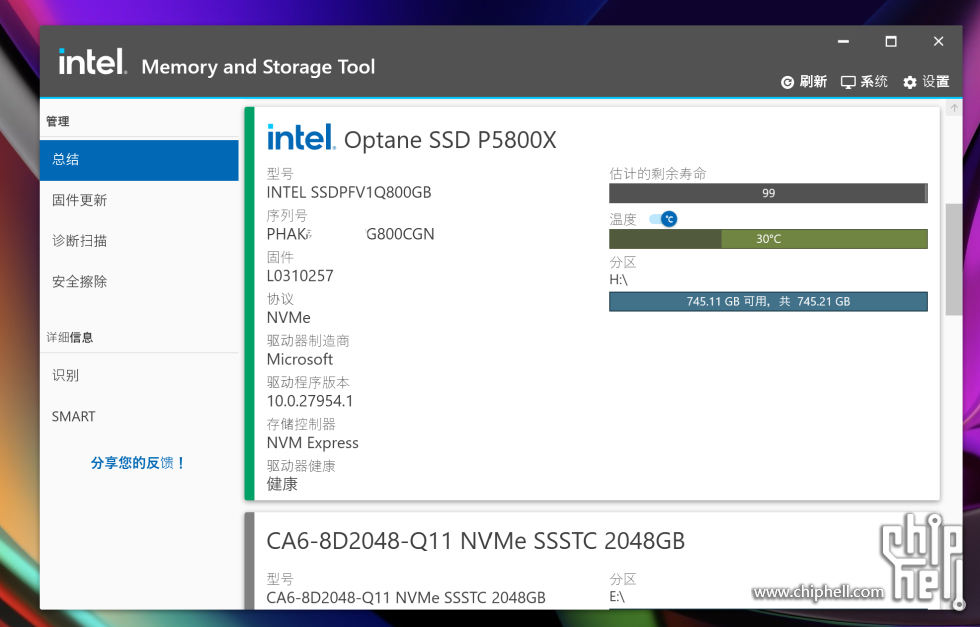980x627 pixels.
Task: Open 安全擦除 in the sidebar
Action: [x=139, y=281]
